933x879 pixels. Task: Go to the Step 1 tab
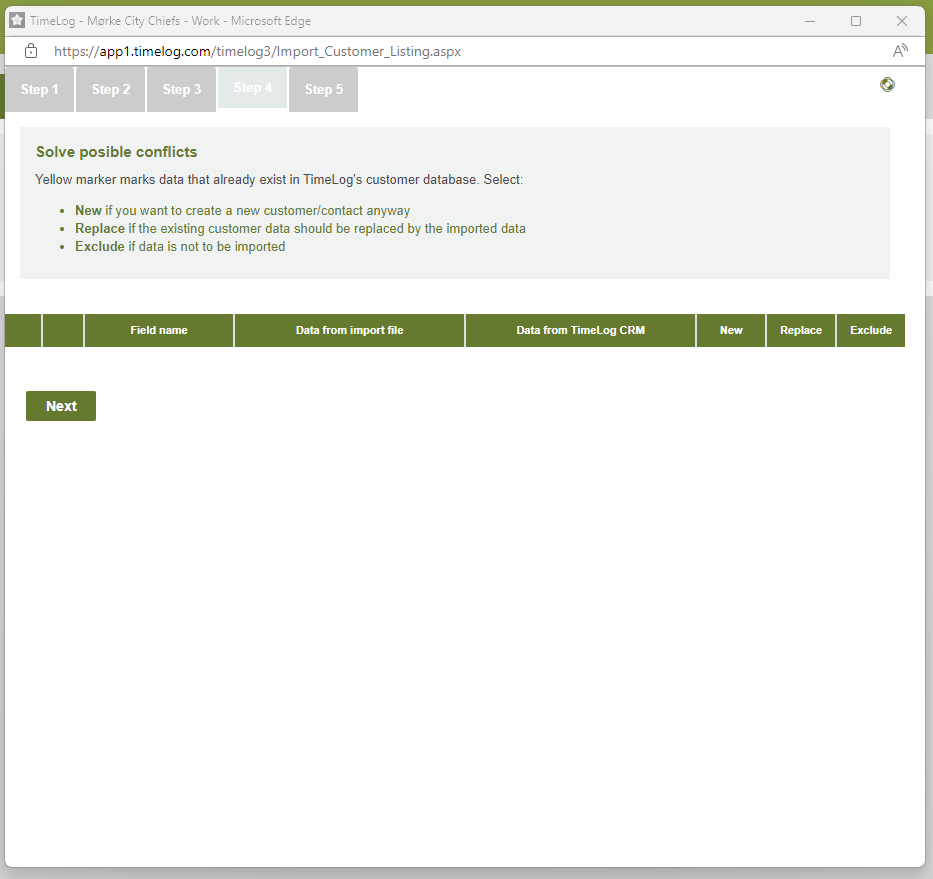tap(40, 90)
